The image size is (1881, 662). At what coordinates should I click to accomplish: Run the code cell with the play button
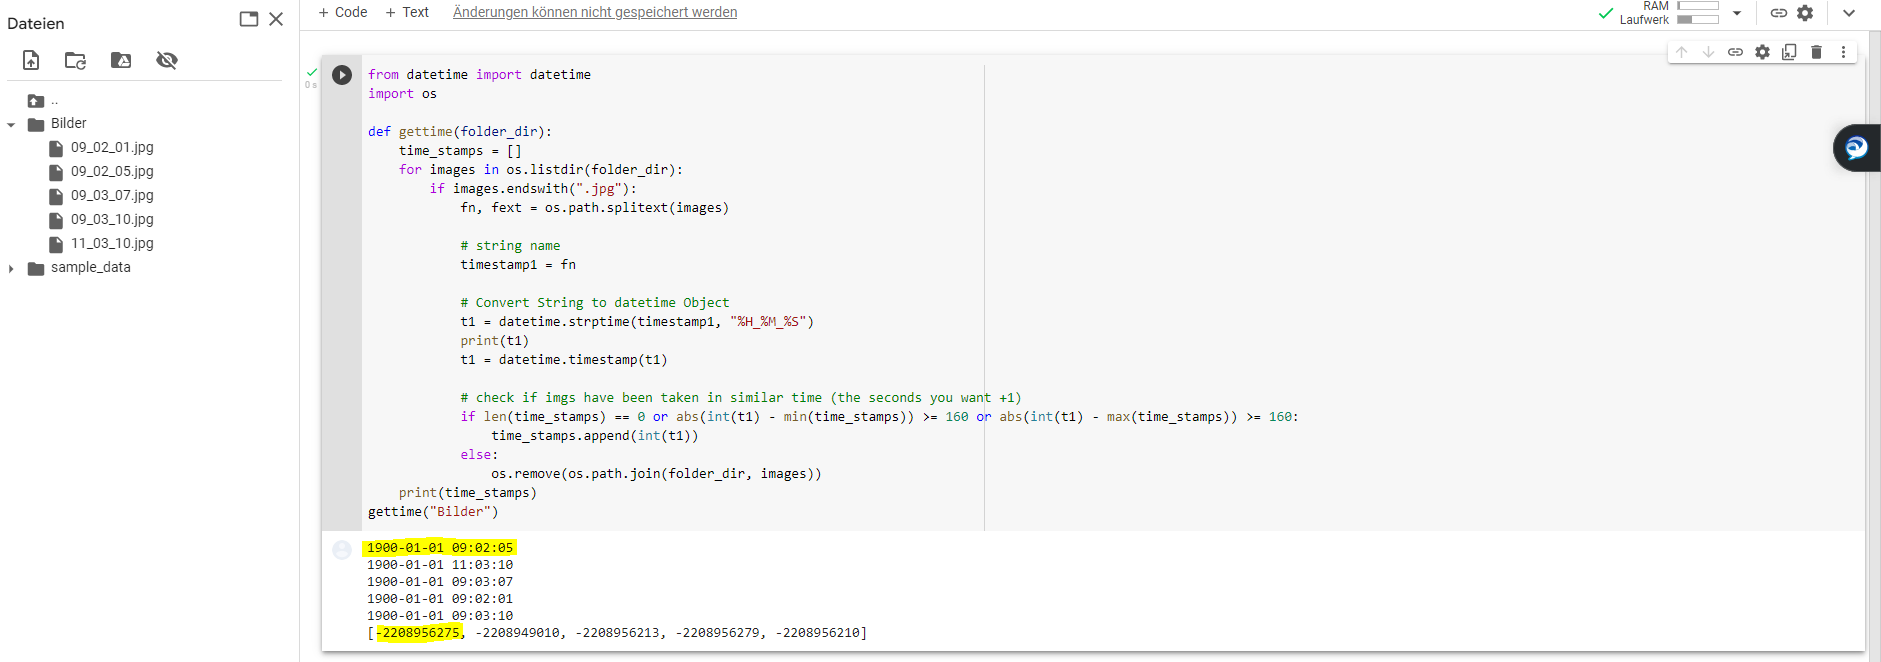[x=342, y=75]
